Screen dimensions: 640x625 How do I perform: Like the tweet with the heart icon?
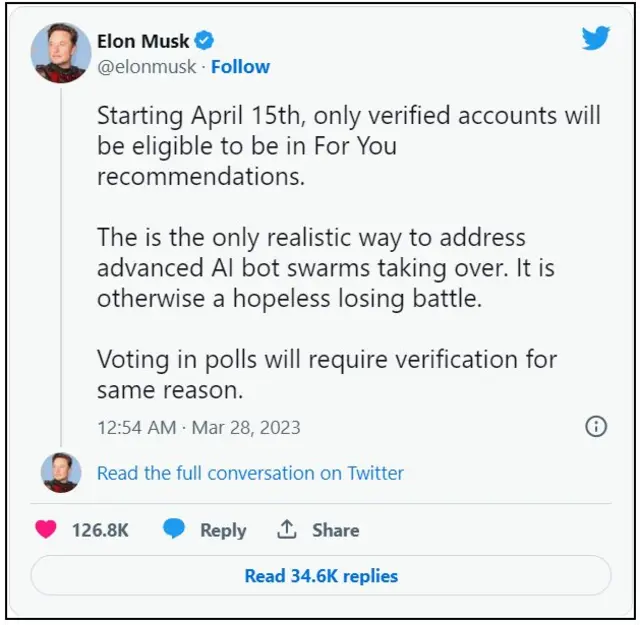coord(46,530)
